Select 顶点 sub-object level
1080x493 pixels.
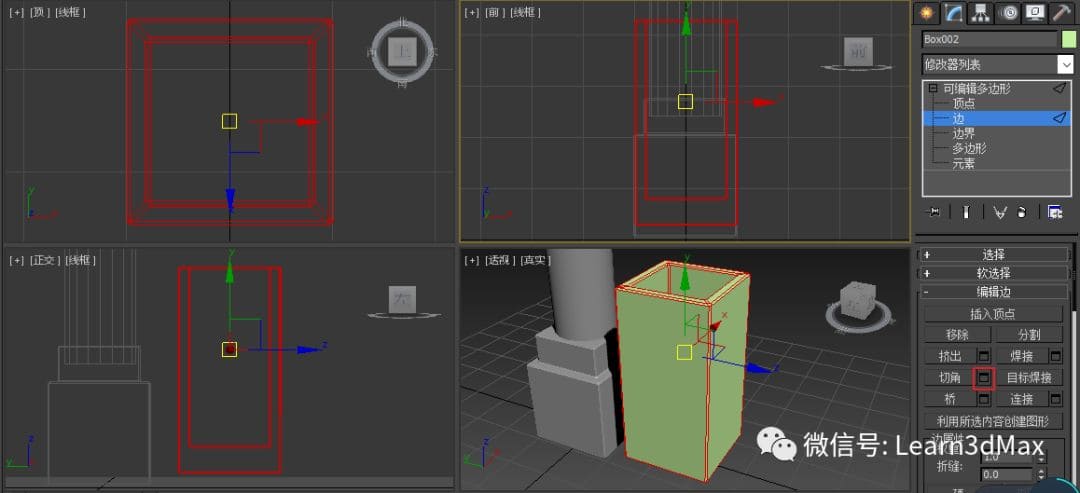[x=964, y=103]
